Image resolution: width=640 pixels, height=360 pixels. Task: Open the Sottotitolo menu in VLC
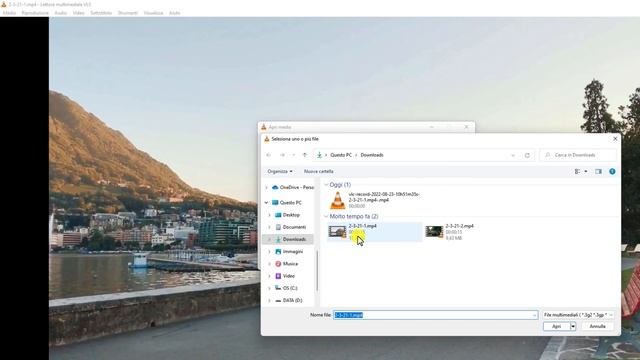coord(101,13)
